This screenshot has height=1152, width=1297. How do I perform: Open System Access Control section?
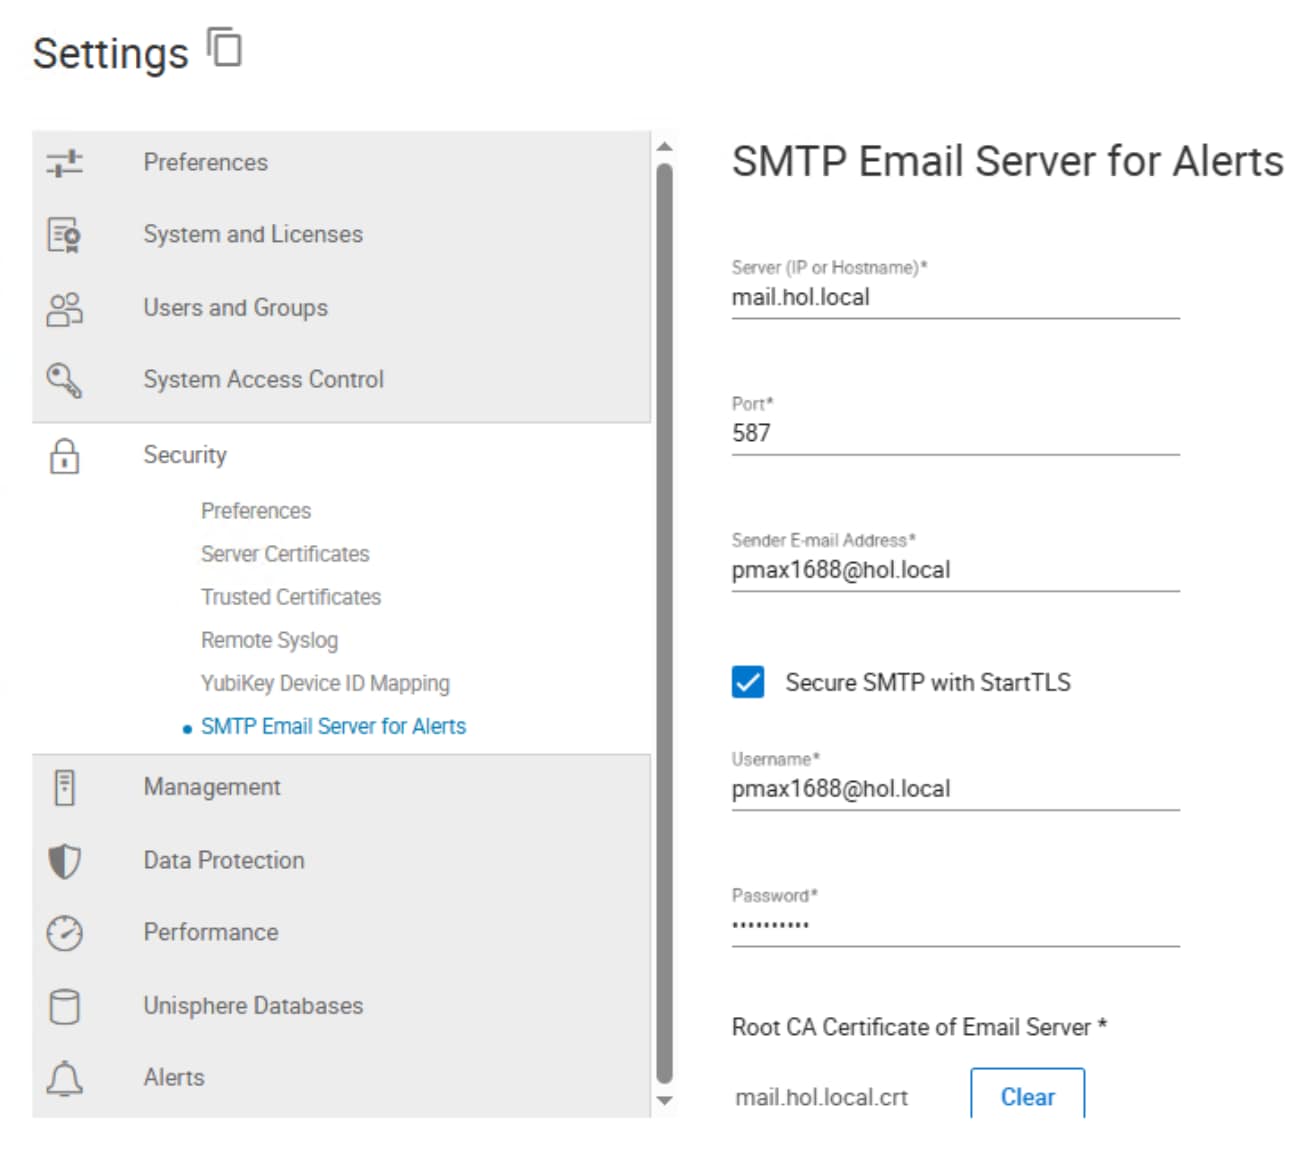(x=342, y=380)
